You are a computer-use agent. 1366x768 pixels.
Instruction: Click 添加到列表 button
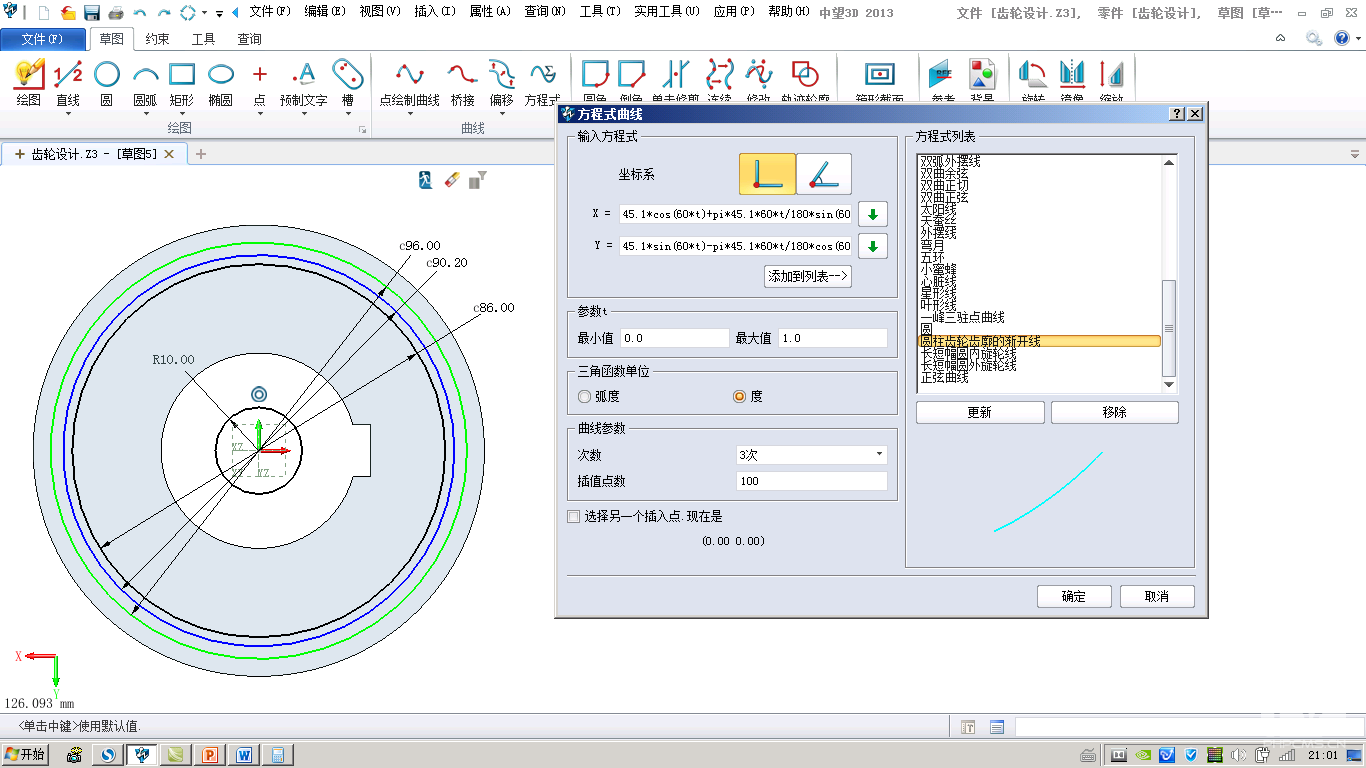click(x=808, y=277)
